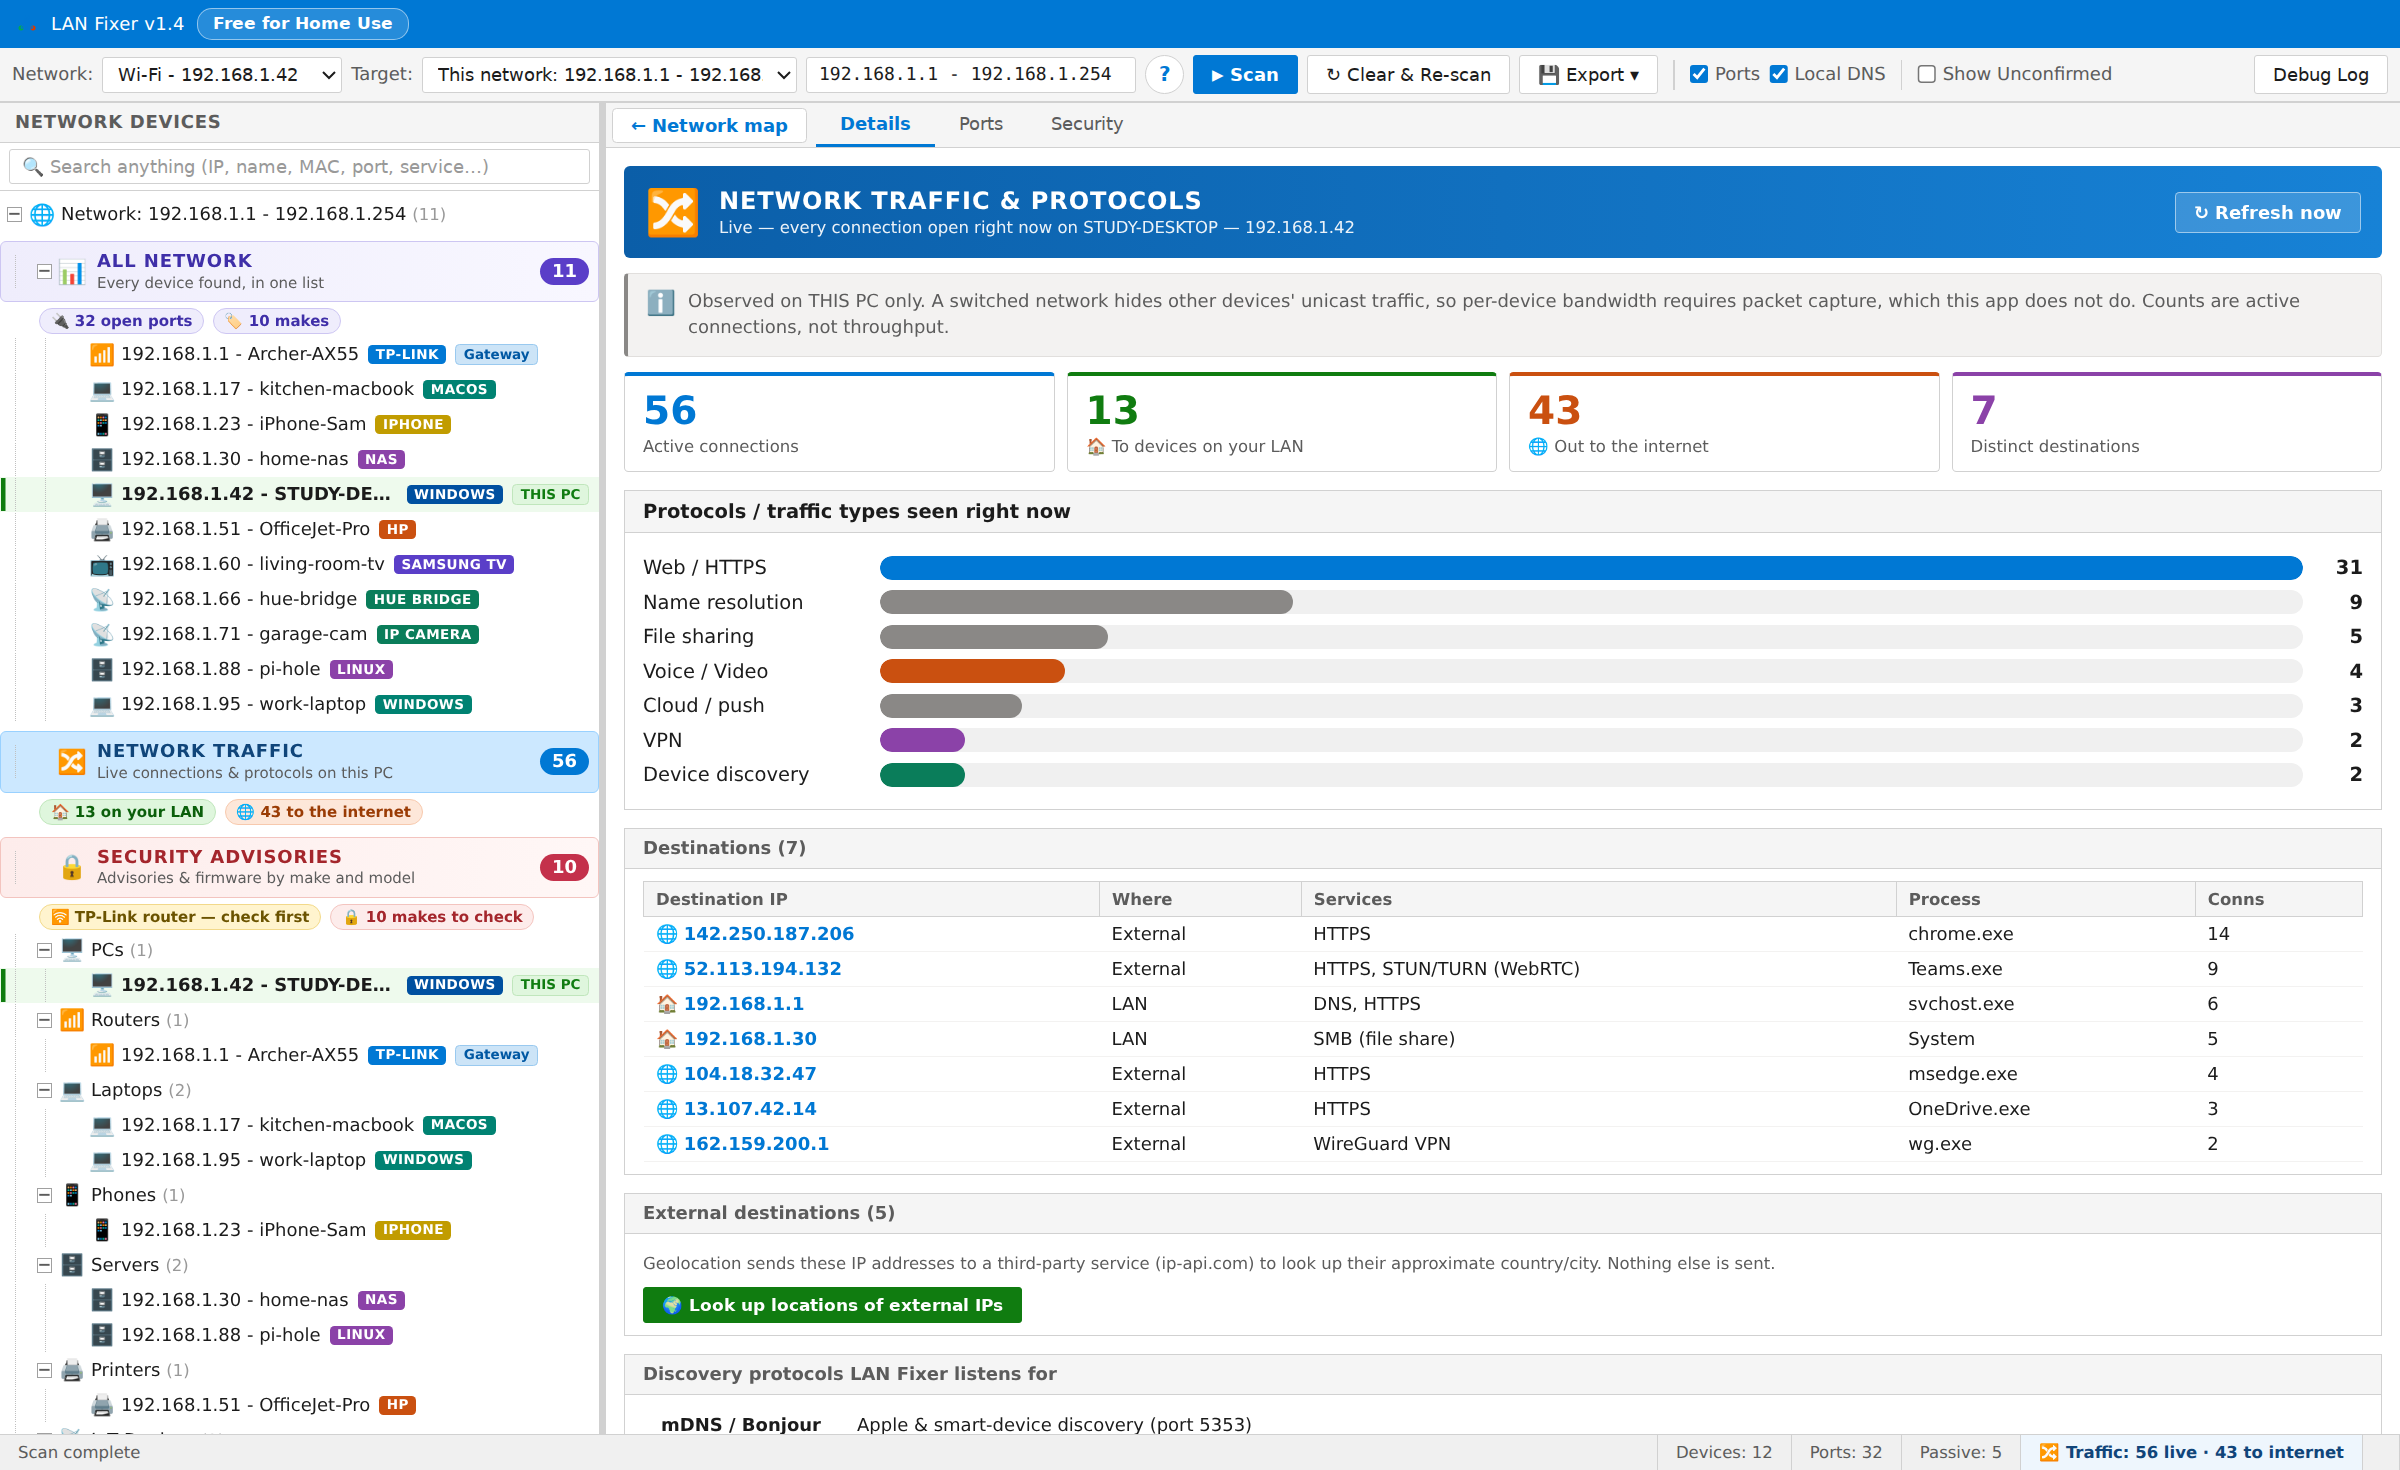
Task: Click the Network Traffic shuffle icon in header banner
Action: [x=672, y=212]
